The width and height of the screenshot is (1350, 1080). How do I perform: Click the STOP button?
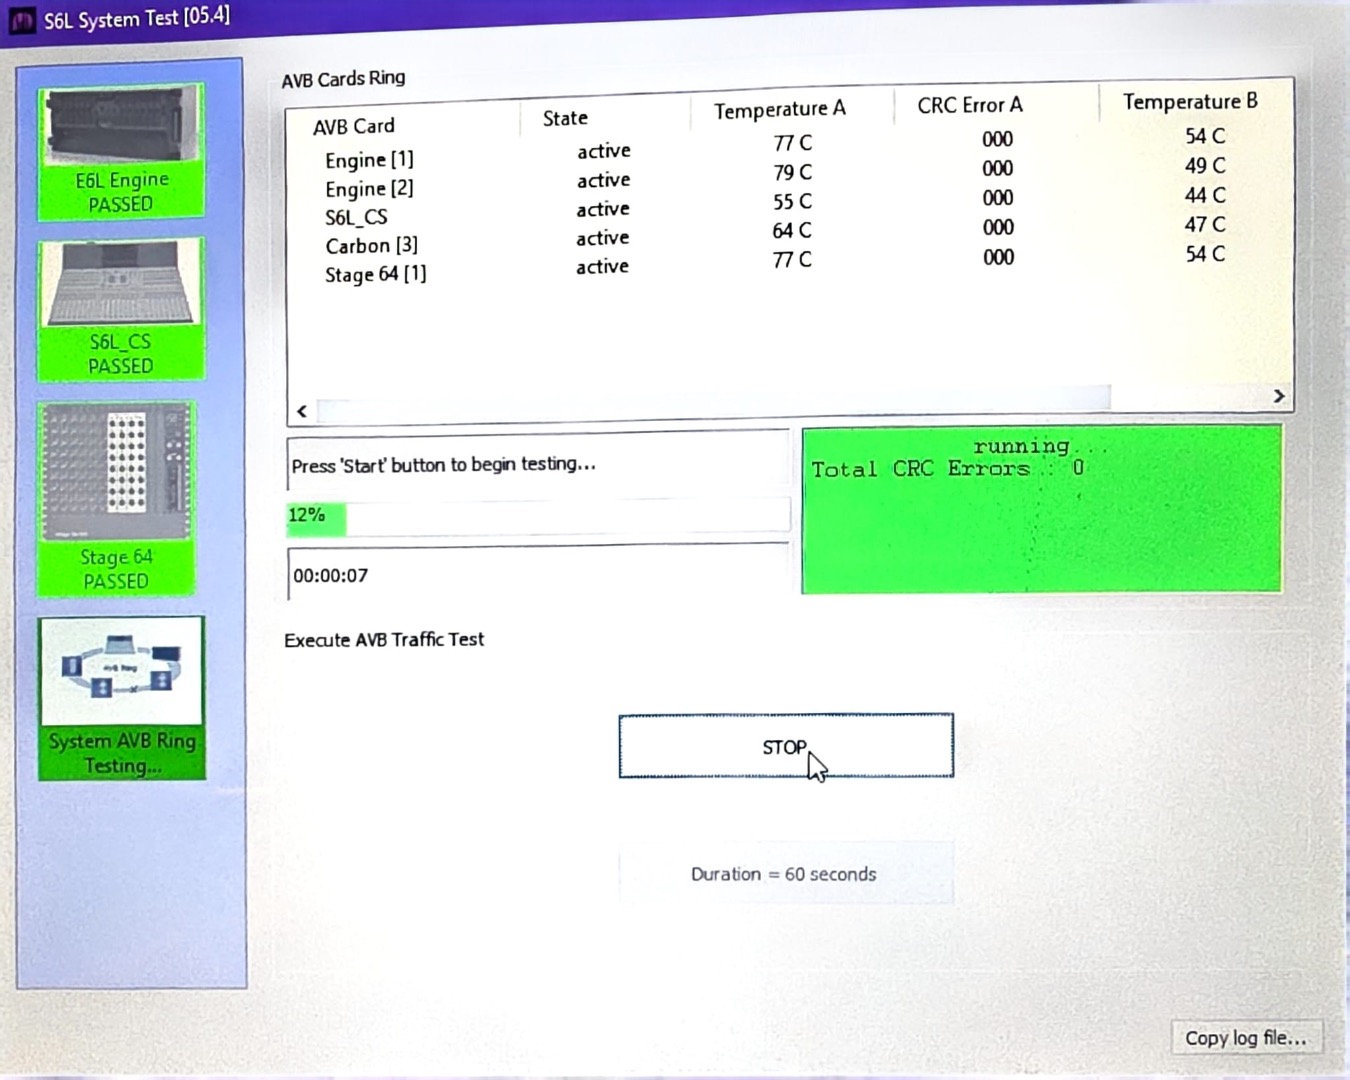786,746
